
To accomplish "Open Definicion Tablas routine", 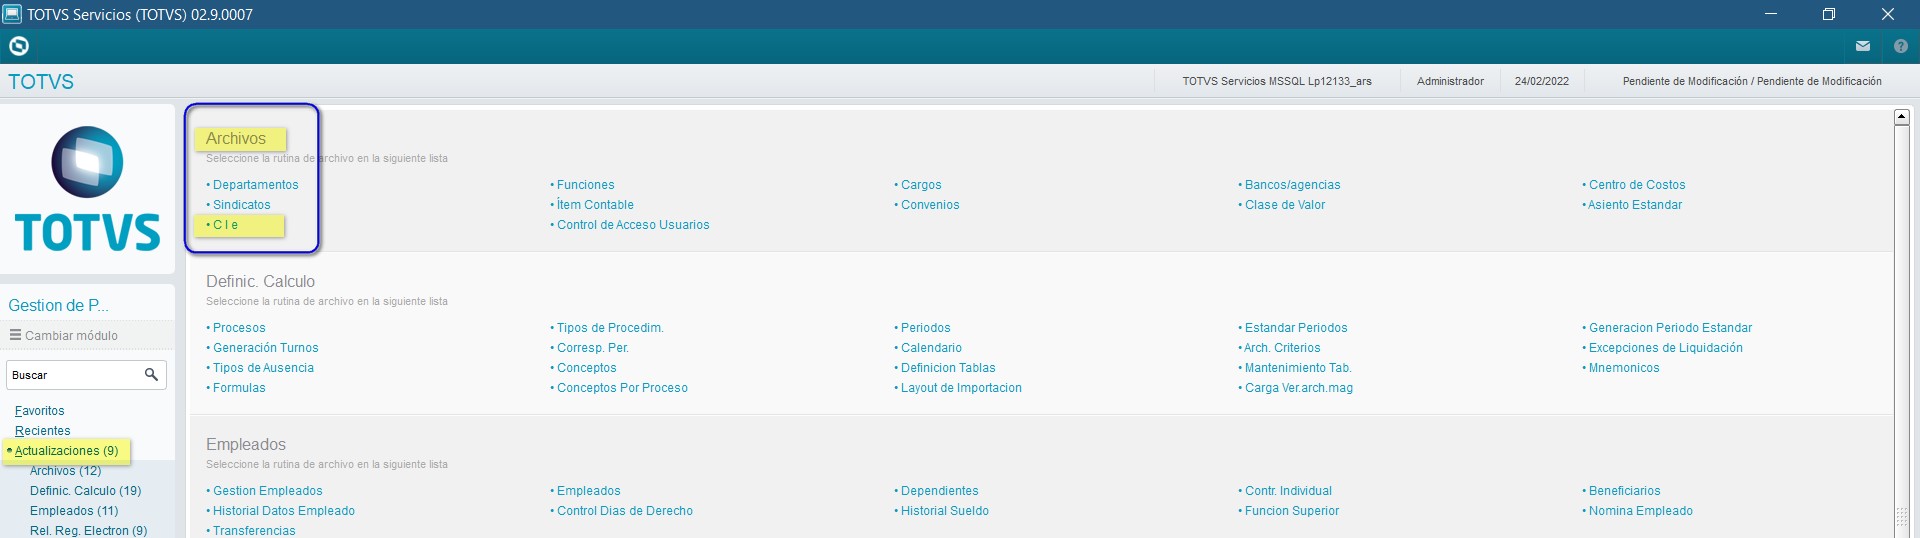I will pyautogui.click(x=948, y=368).
